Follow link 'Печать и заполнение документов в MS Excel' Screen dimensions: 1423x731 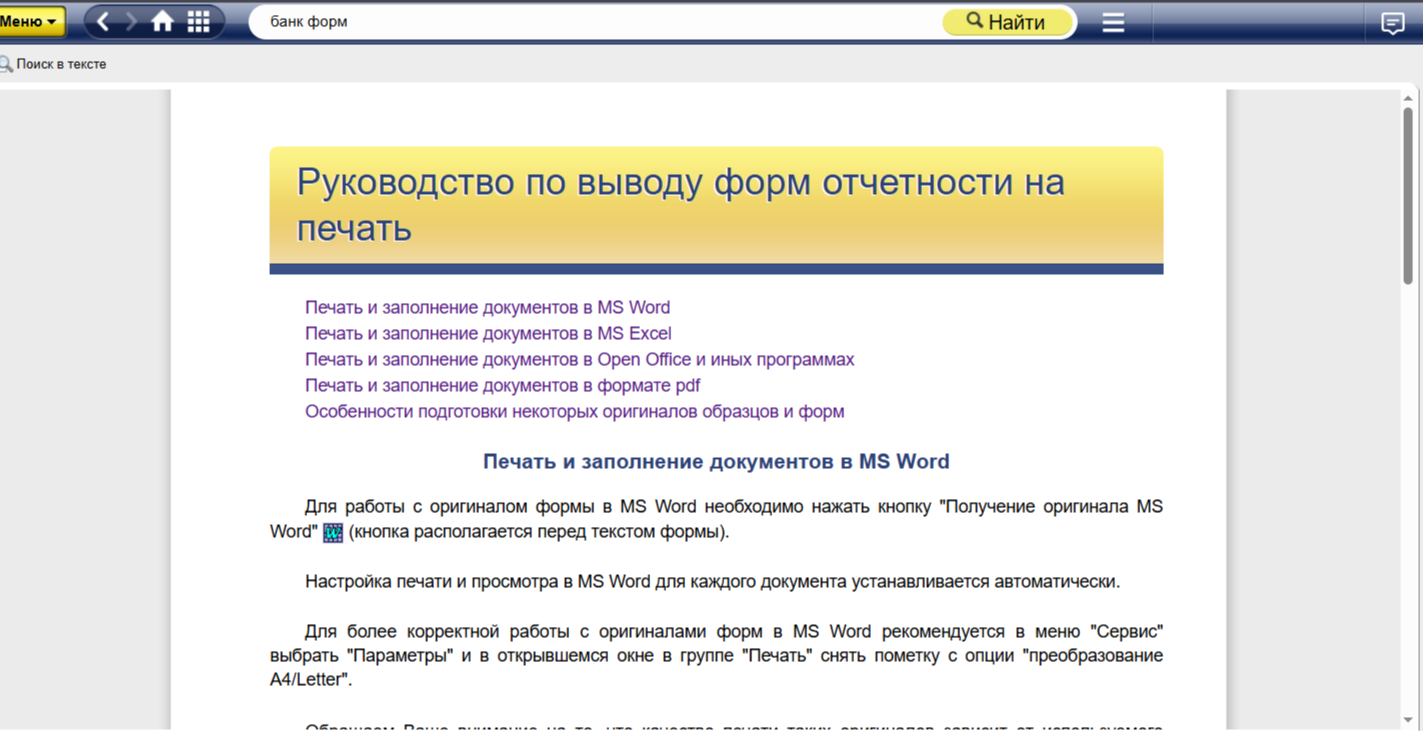click(x=488, y=333)
